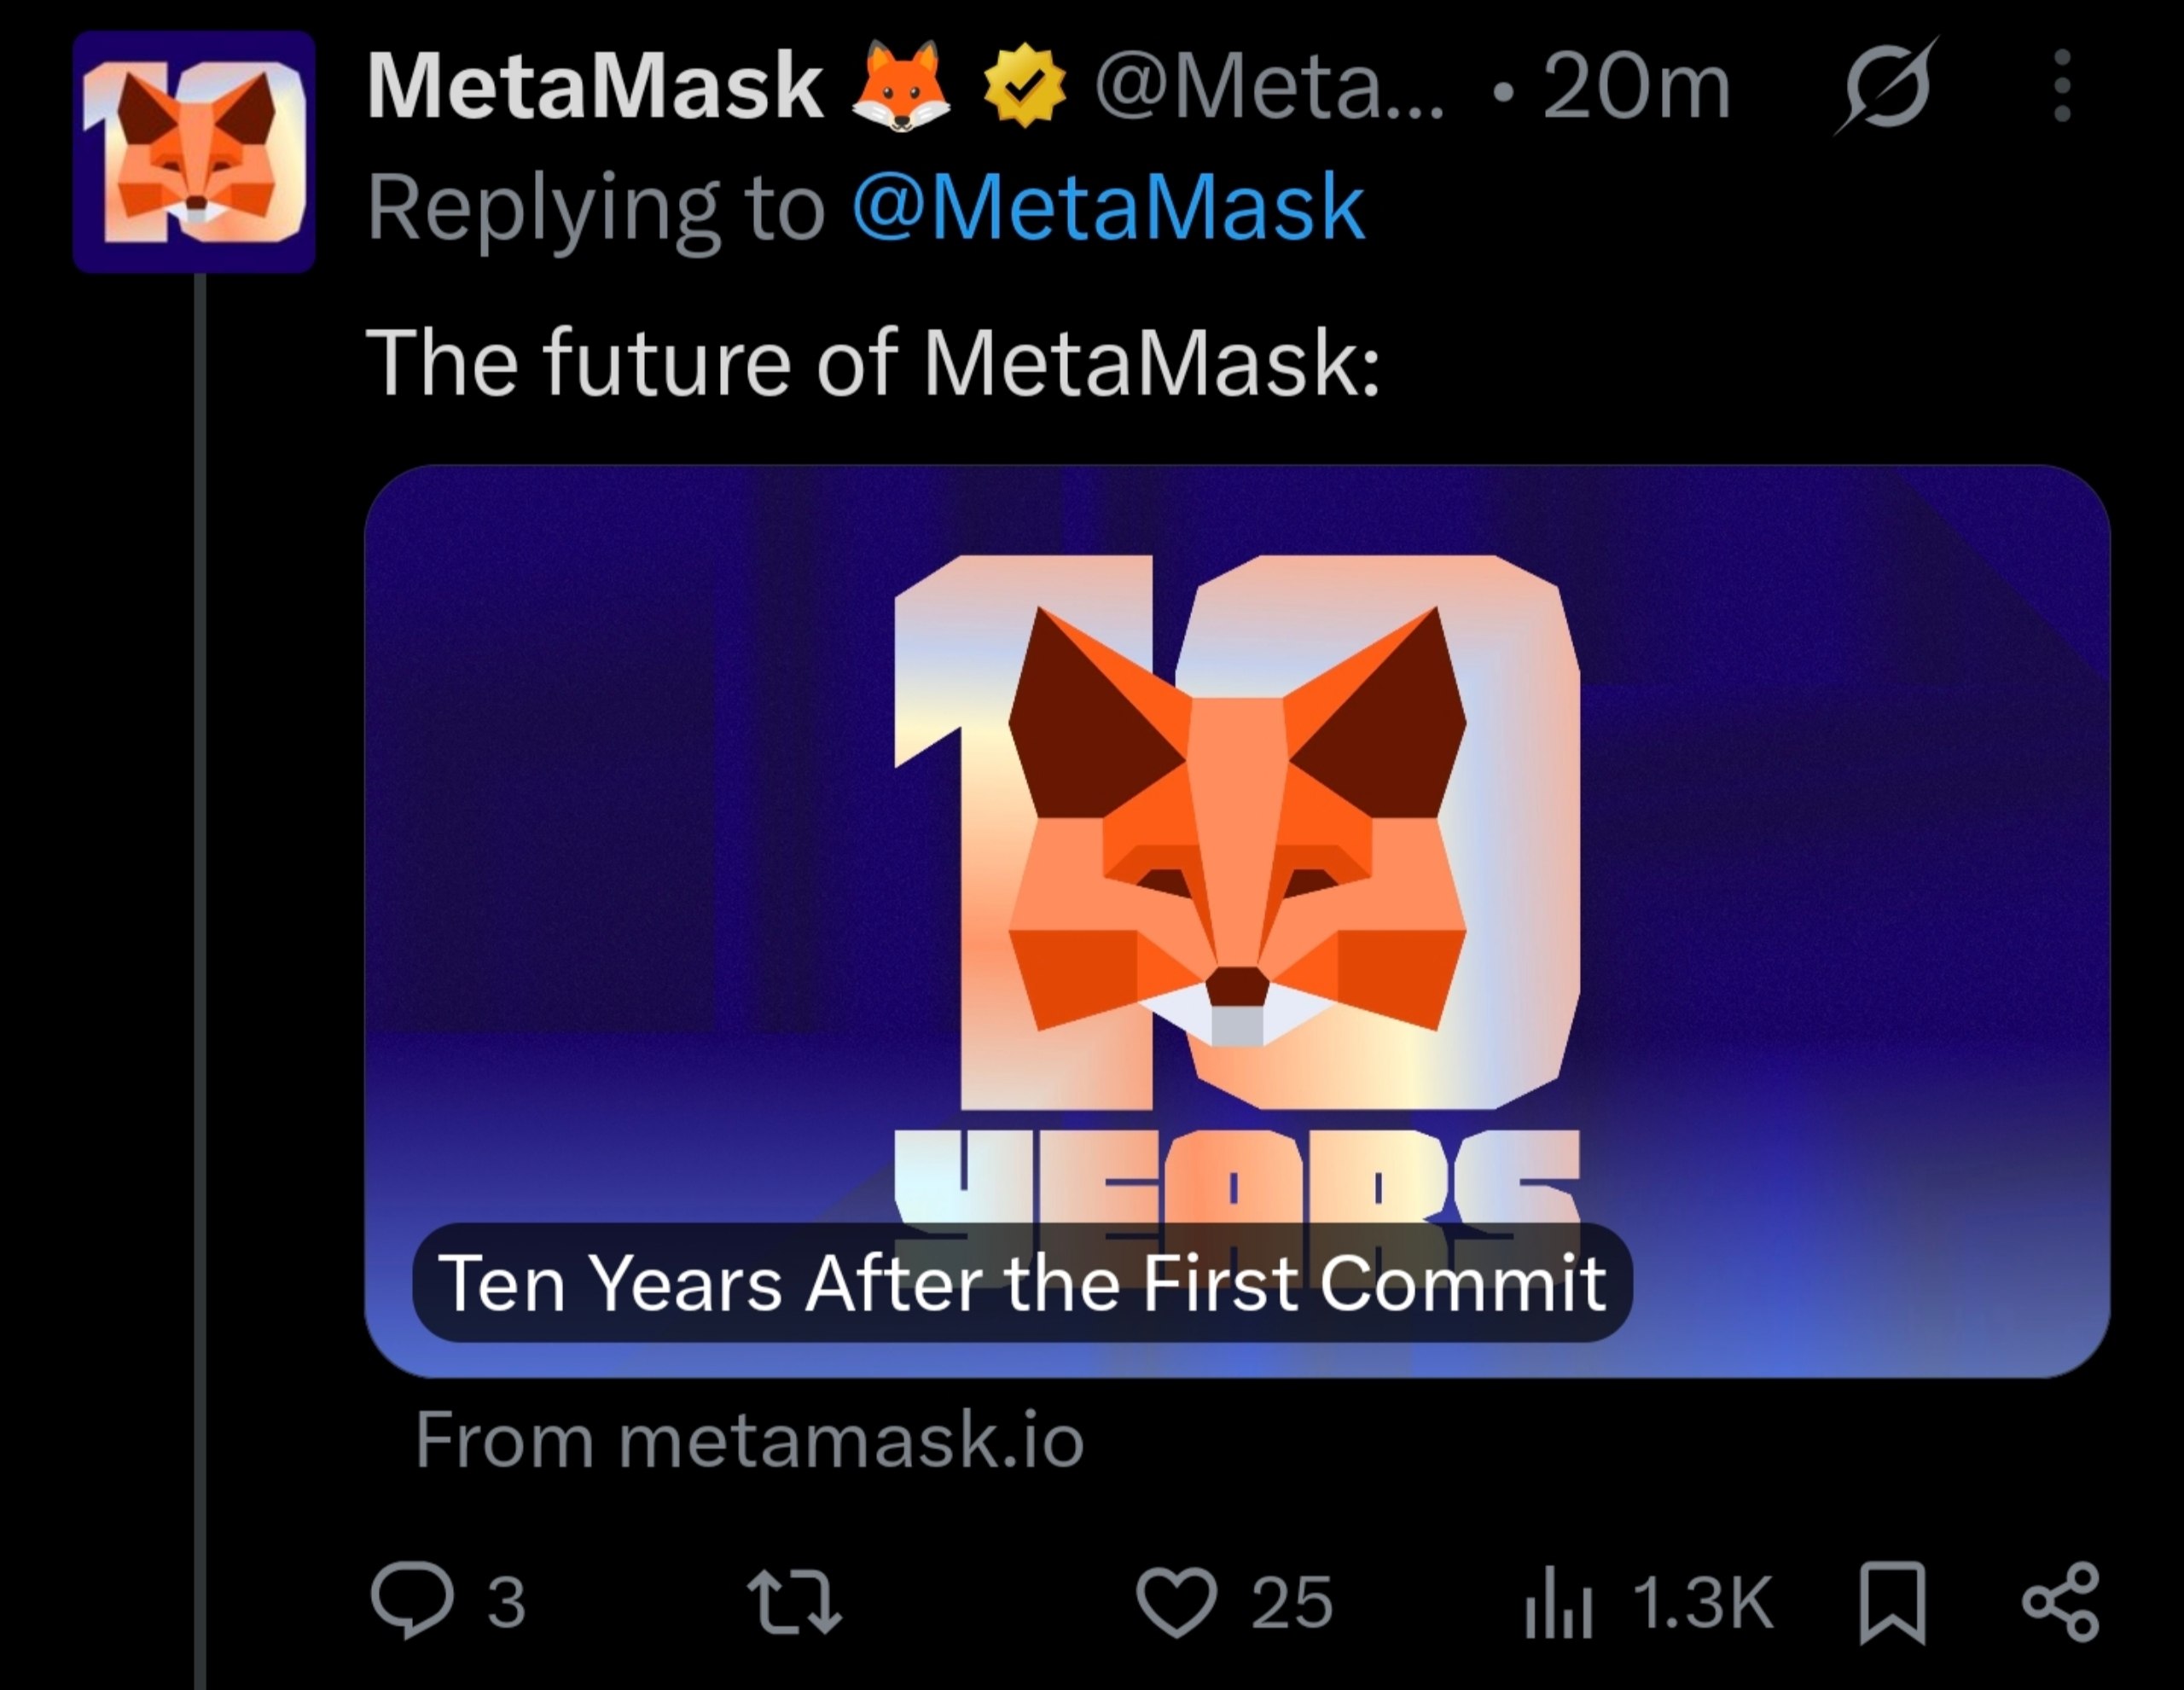Image resolution: width=2184 pixels, height=1690 pixels.
Task: Open the 10 Years link preview card
Action: click(1237, 921)
